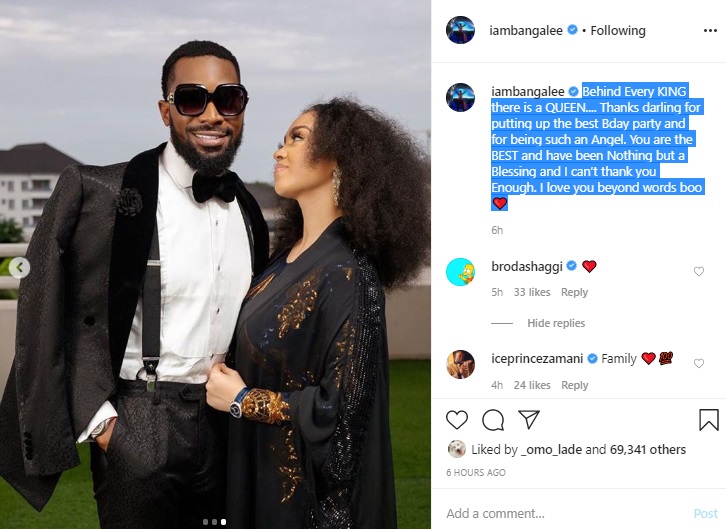Reply to brodashaggi's comment

pos(574,293)
